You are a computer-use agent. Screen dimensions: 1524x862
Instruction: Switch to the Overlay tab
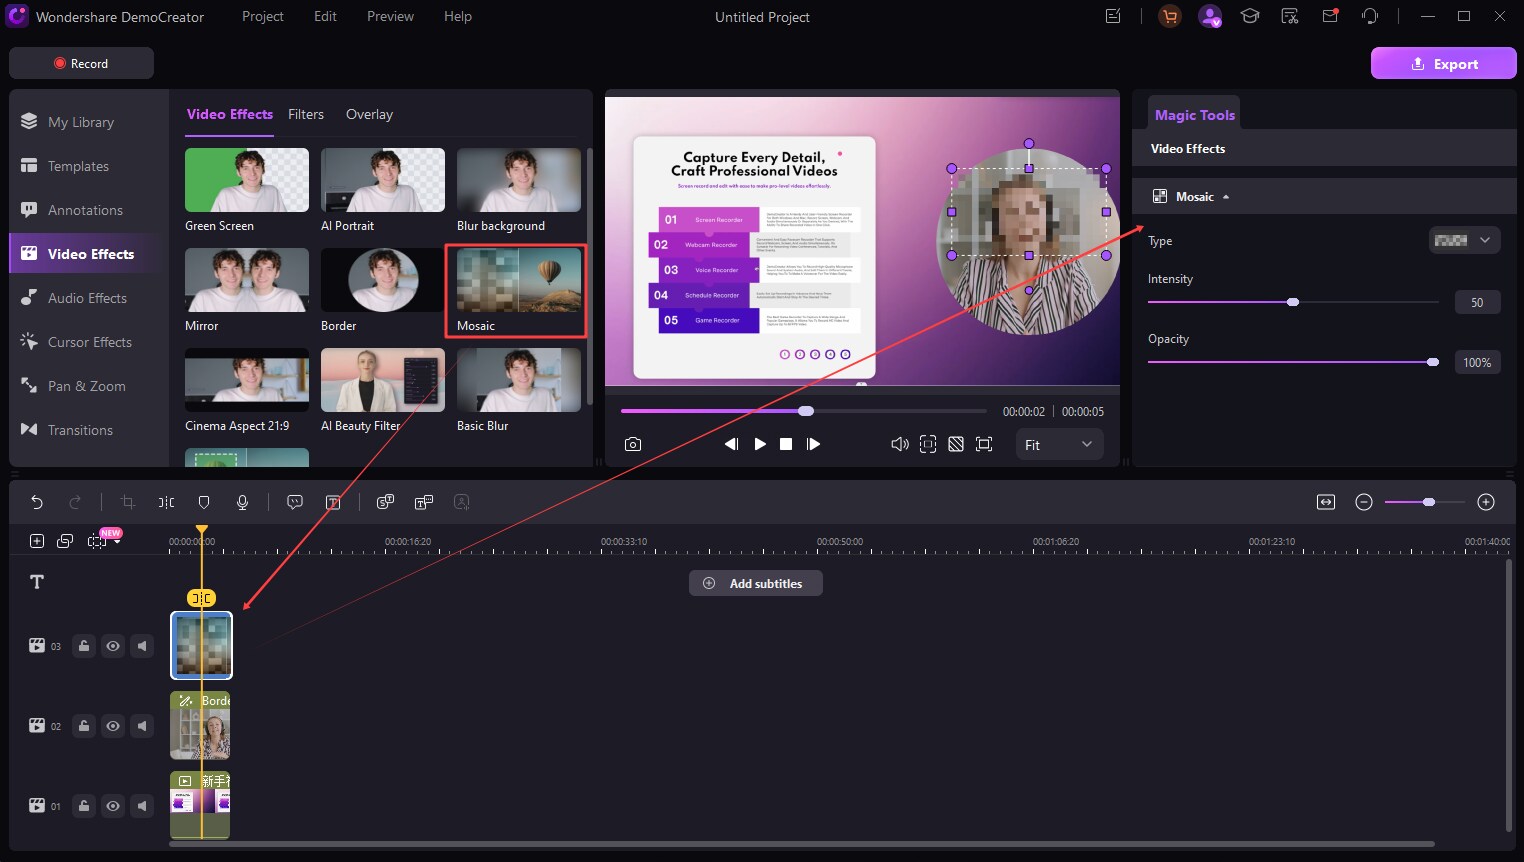point(369,114)
